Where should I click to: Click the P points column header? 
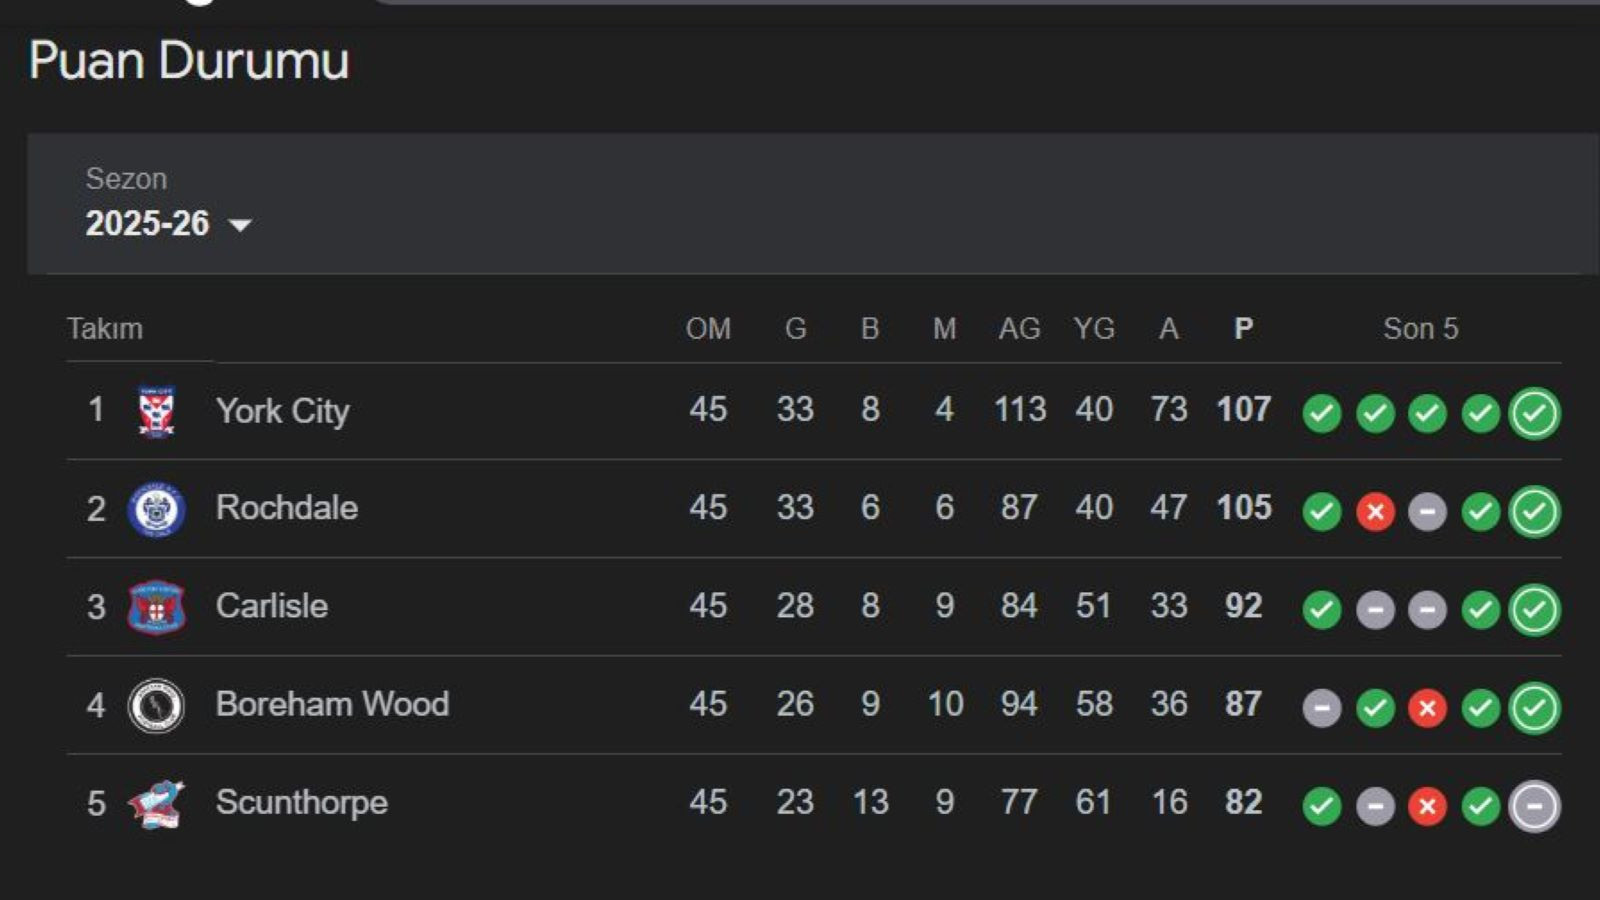(1243, 329)
